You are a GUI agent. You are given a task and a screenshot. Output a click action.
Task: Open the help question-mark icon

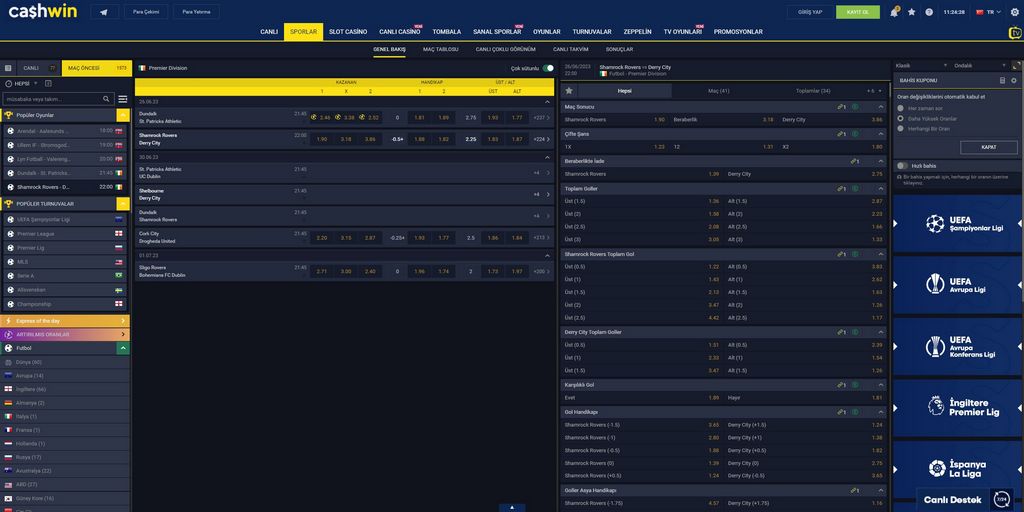pyautogui.click(x=929, y=12)
